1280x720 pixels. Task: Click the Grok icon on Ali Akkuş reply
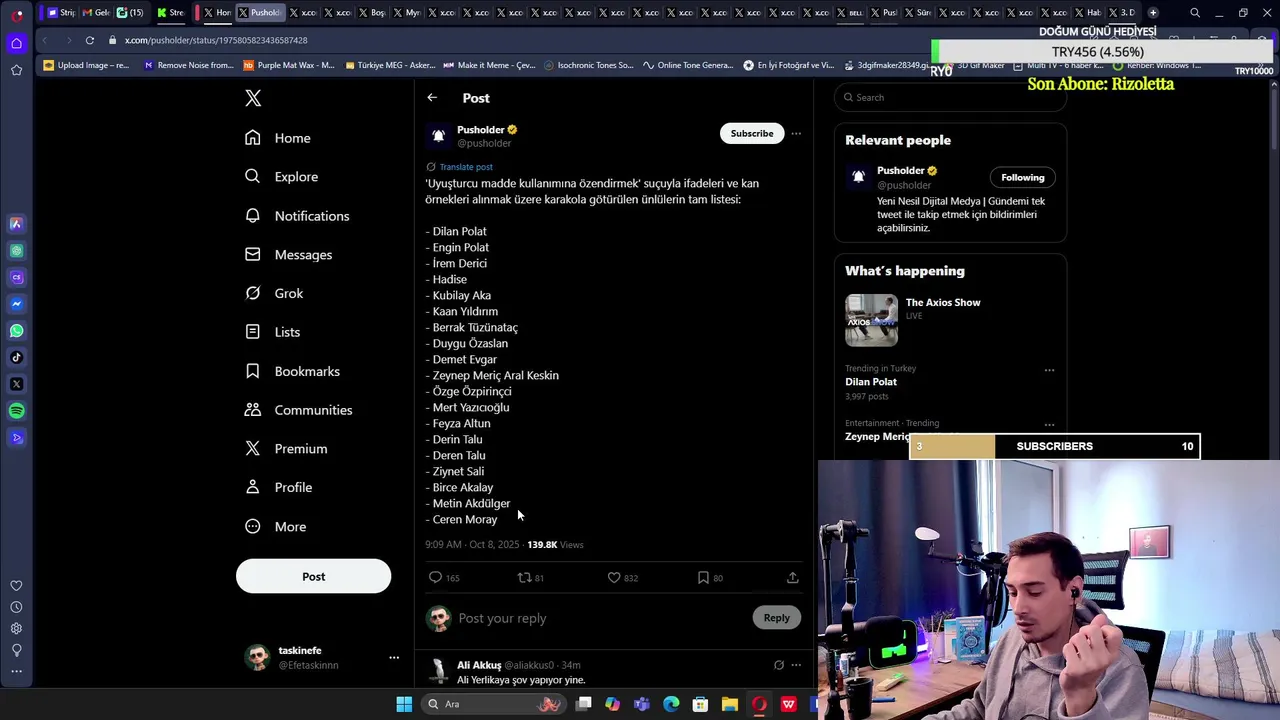tap(779, 665)
